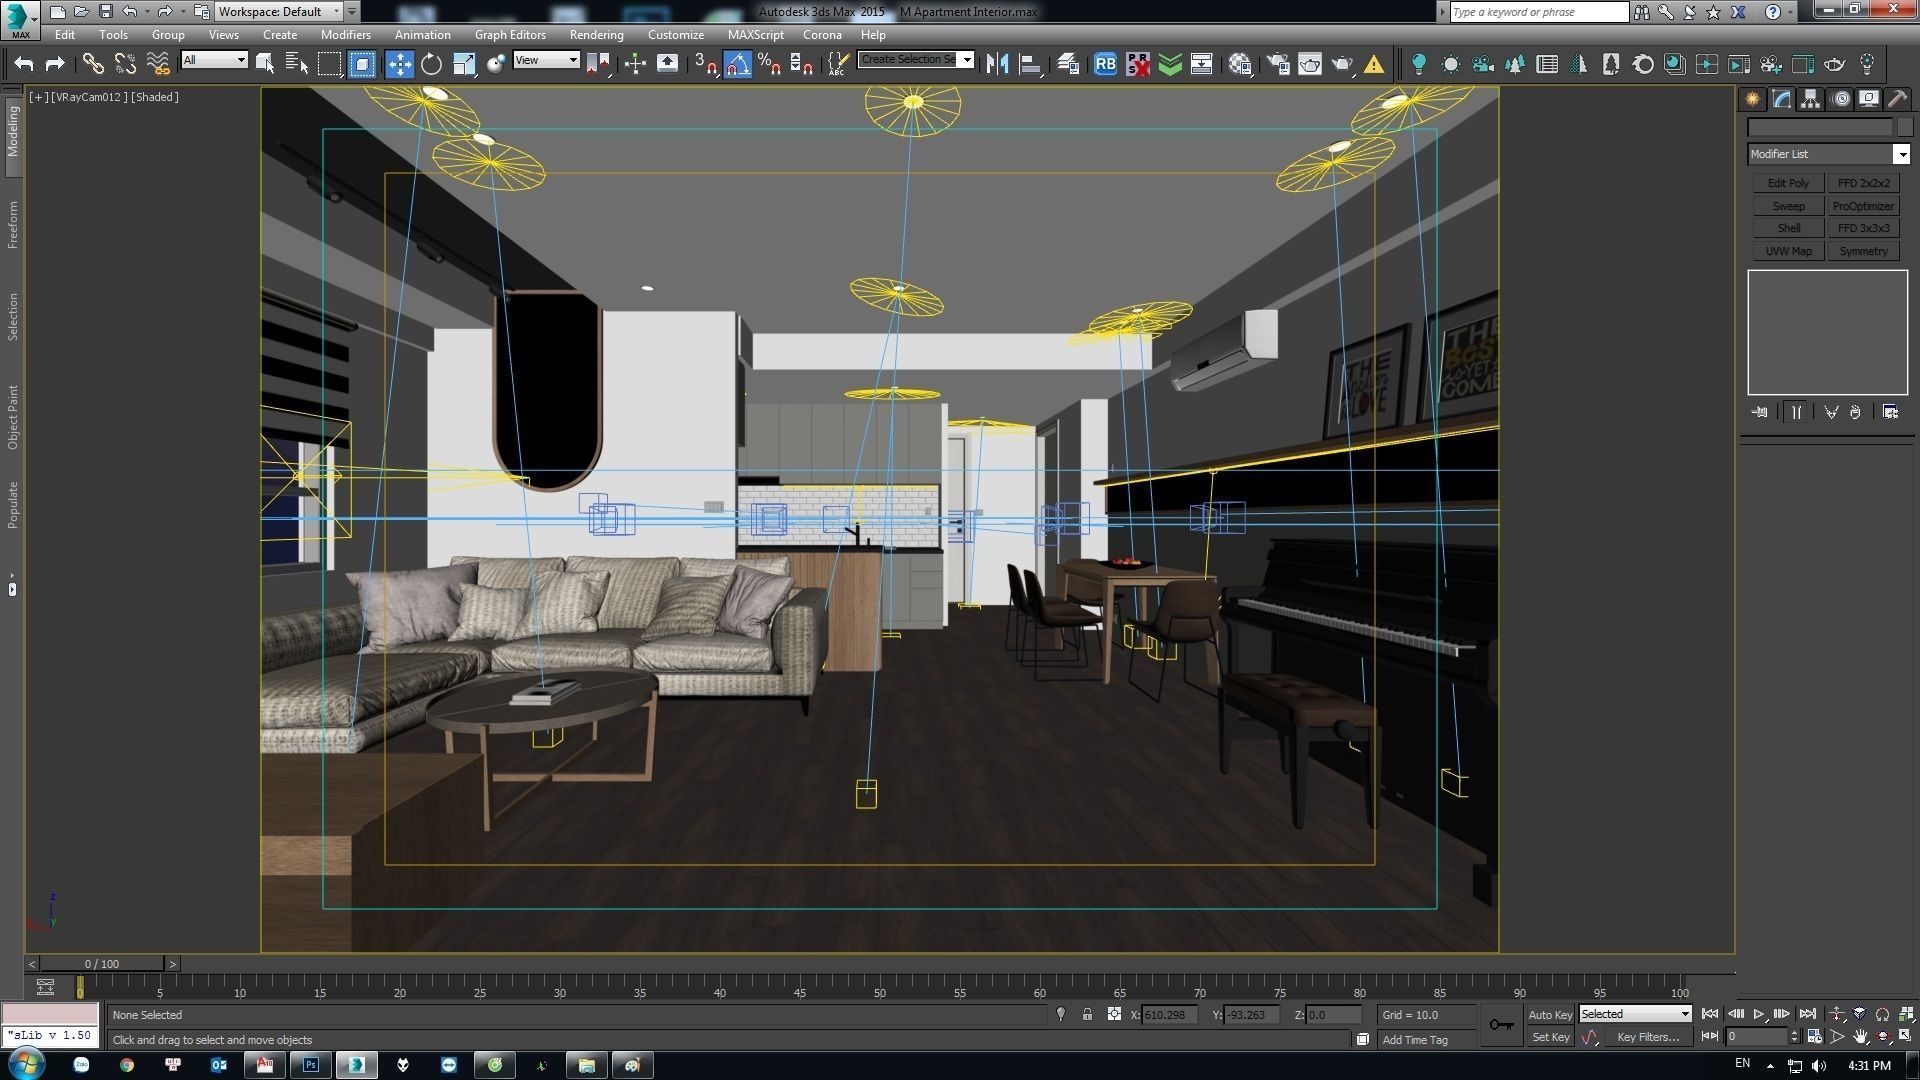The height and width of the screenshot is (1080, 1920).
Task: Open the Rendered Frame Window icon
Action: pyautogui.click(x=1309, y=64)
